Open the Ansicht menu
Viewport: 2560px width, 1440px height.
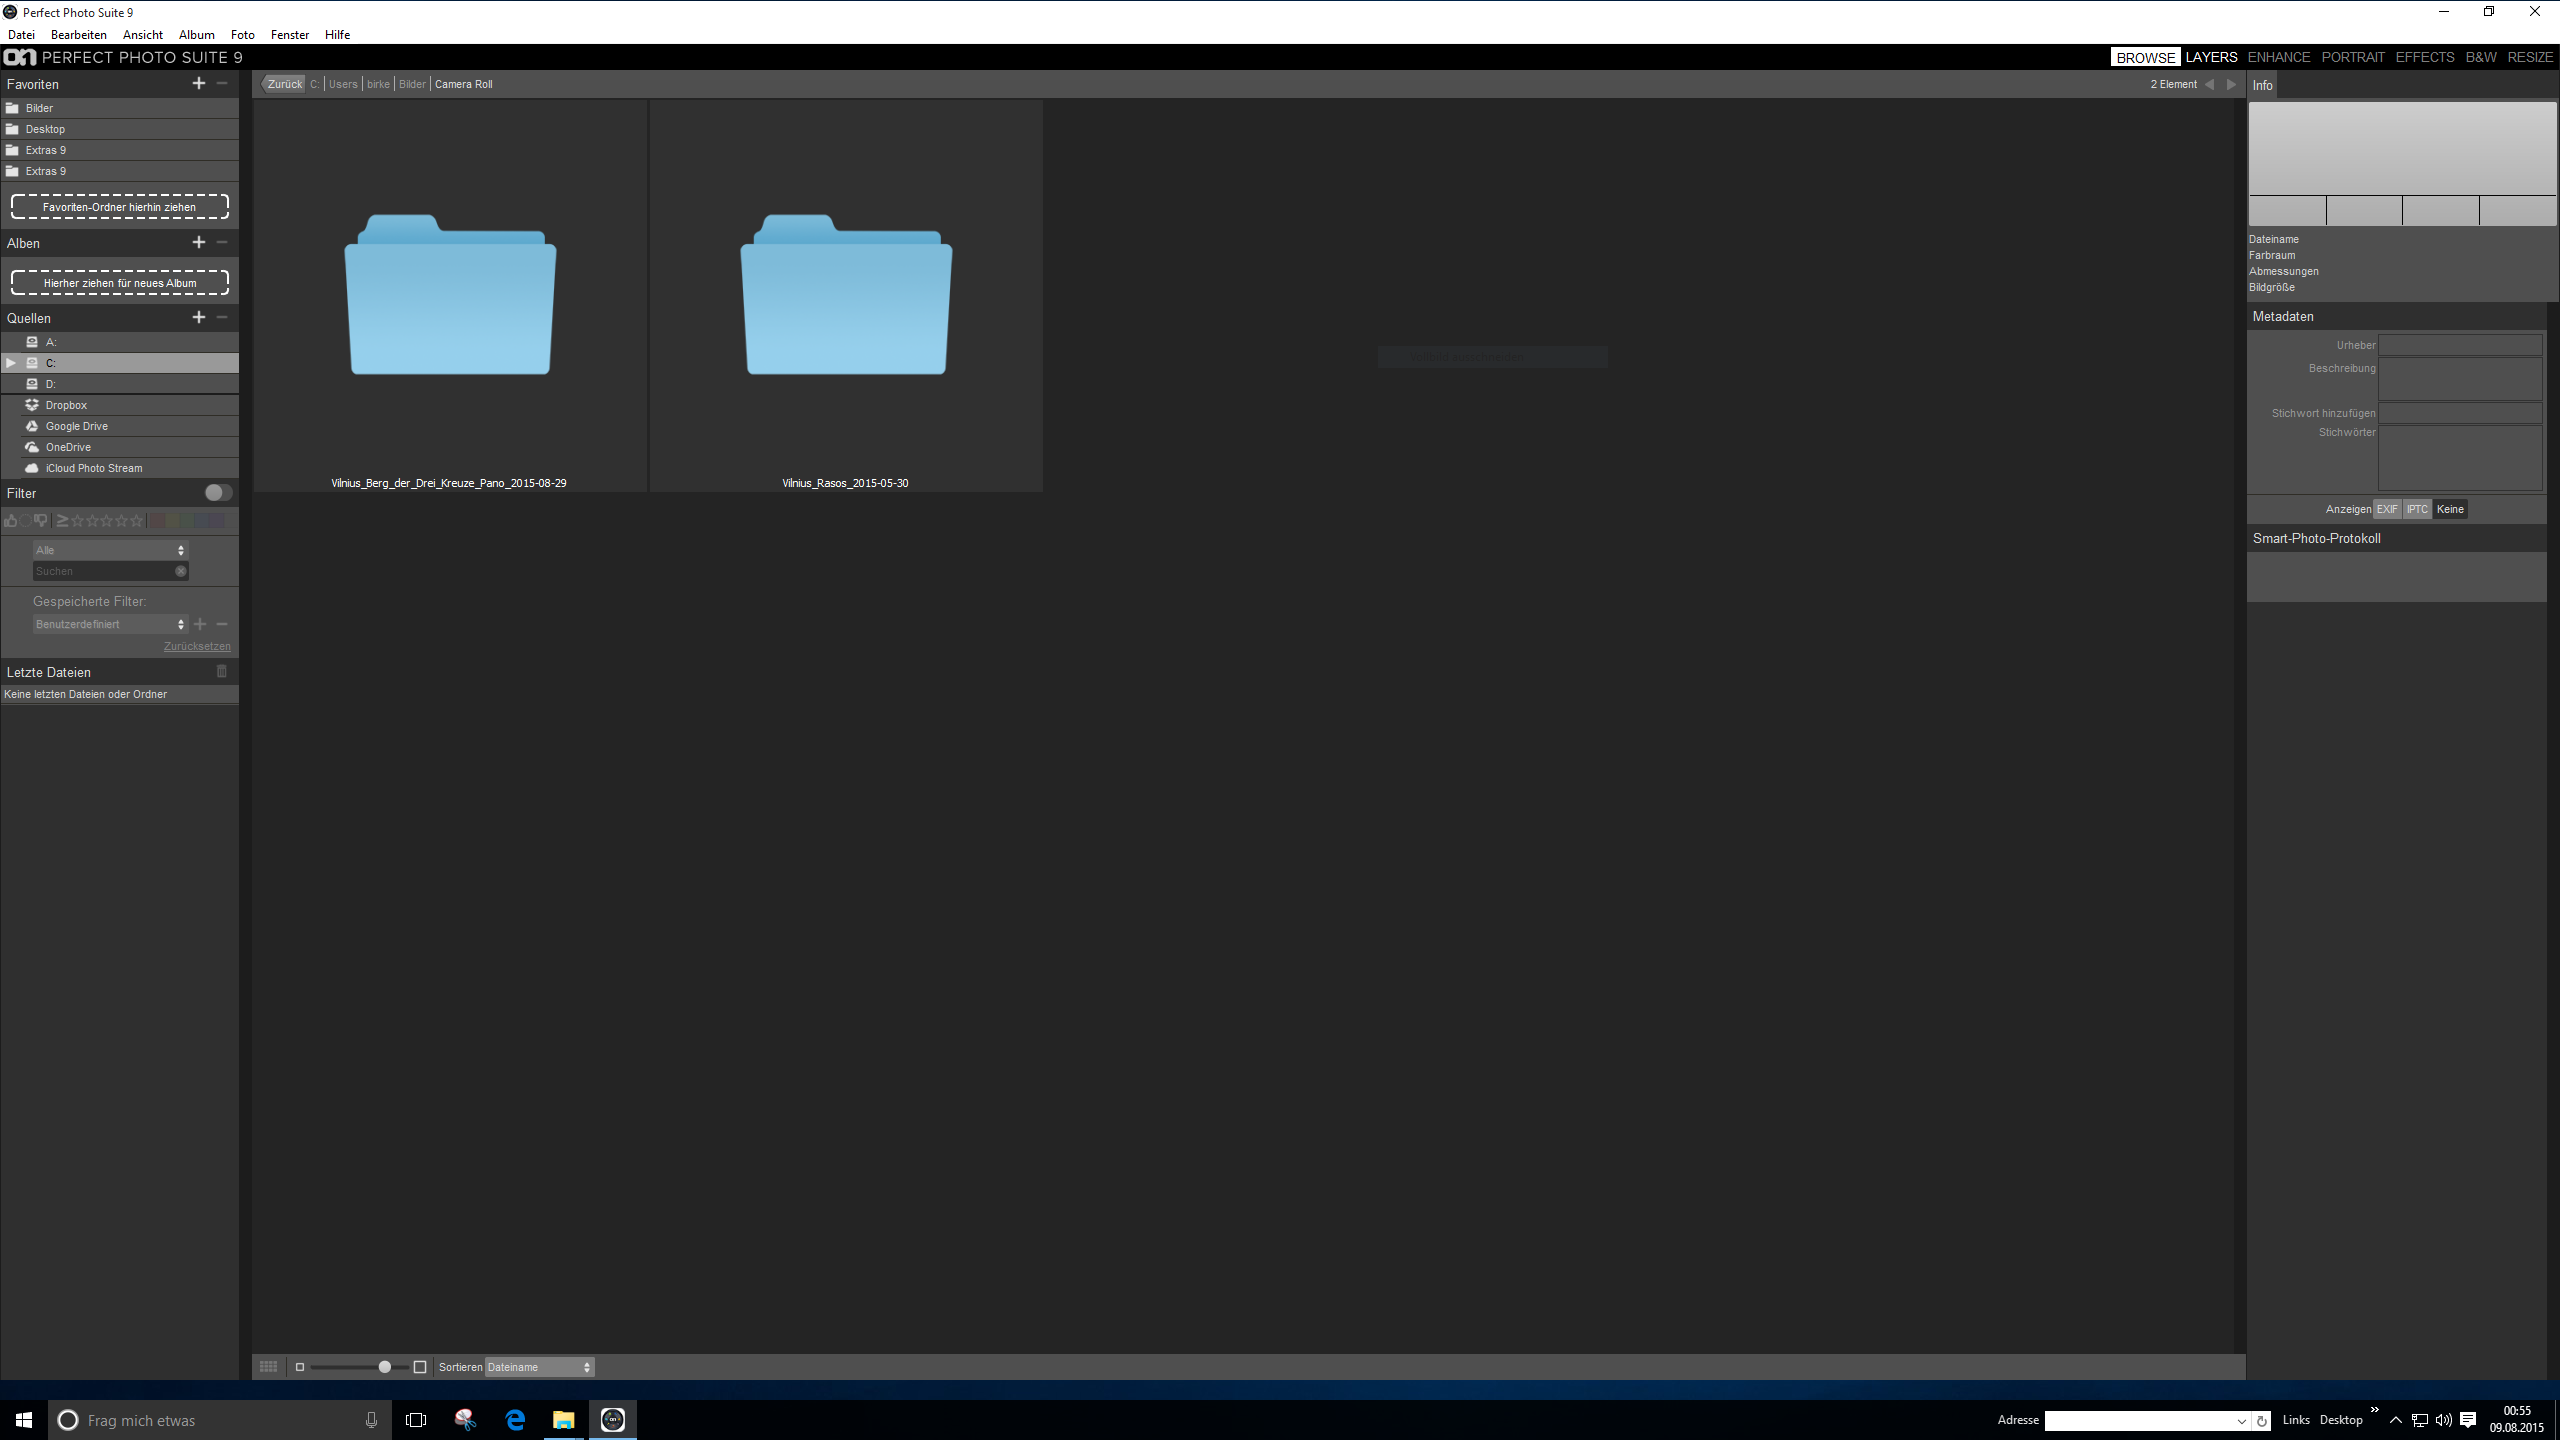142,35
